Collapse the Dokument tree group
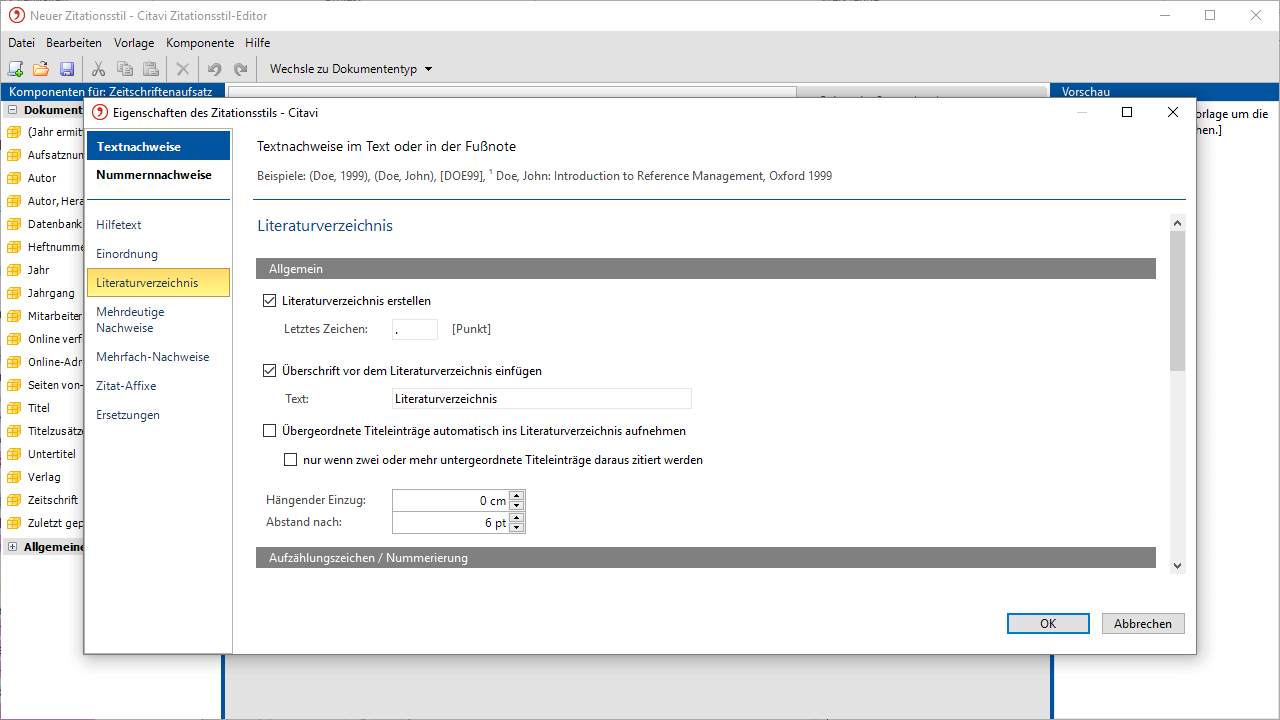Image resolution: width=1280 pixels, height=720 pixels. (x=13, y=110)
